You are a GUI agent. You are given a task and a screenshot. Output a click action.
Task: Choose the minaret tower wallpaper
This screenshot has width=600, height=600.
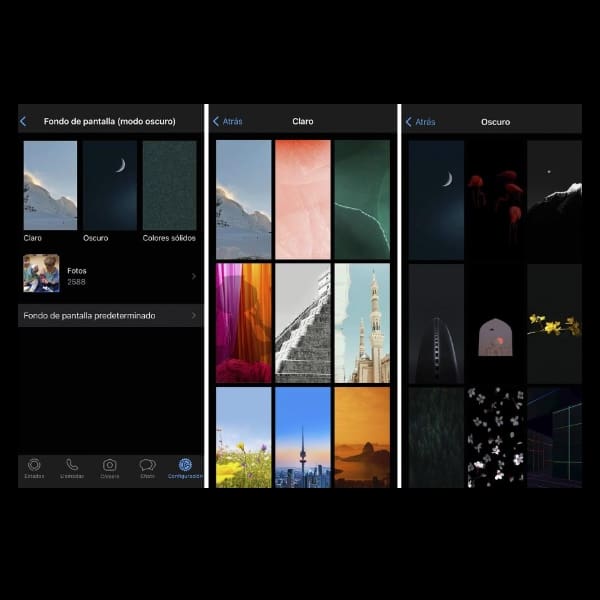(362, 323)
